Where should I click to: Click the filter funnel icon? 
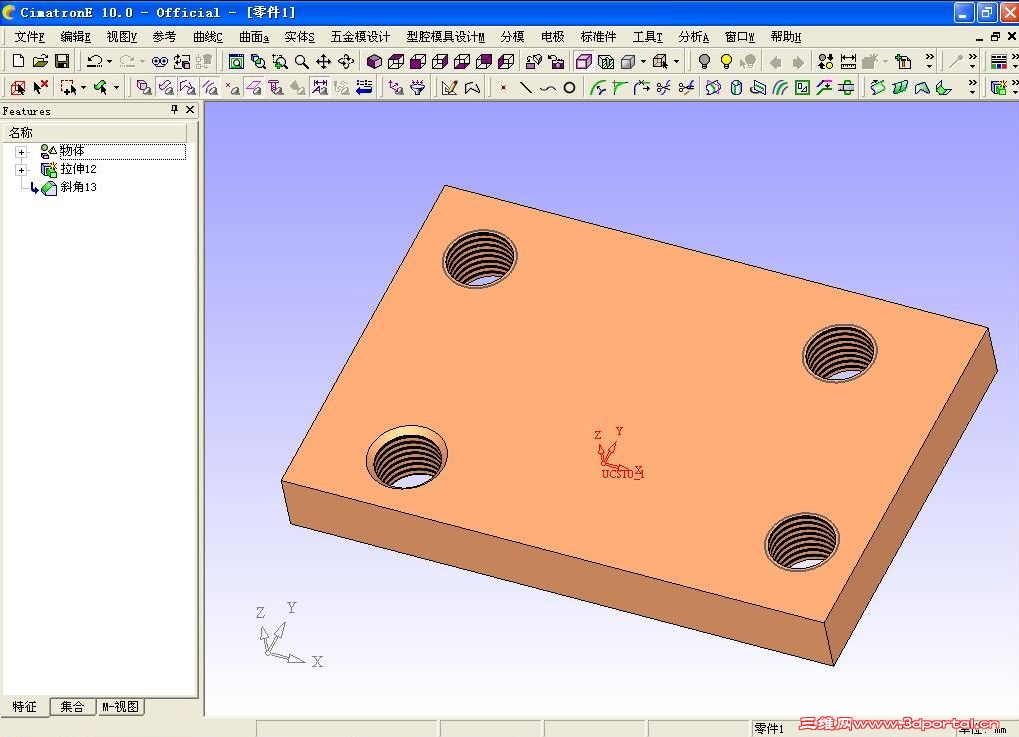click(x=418, y=87)
